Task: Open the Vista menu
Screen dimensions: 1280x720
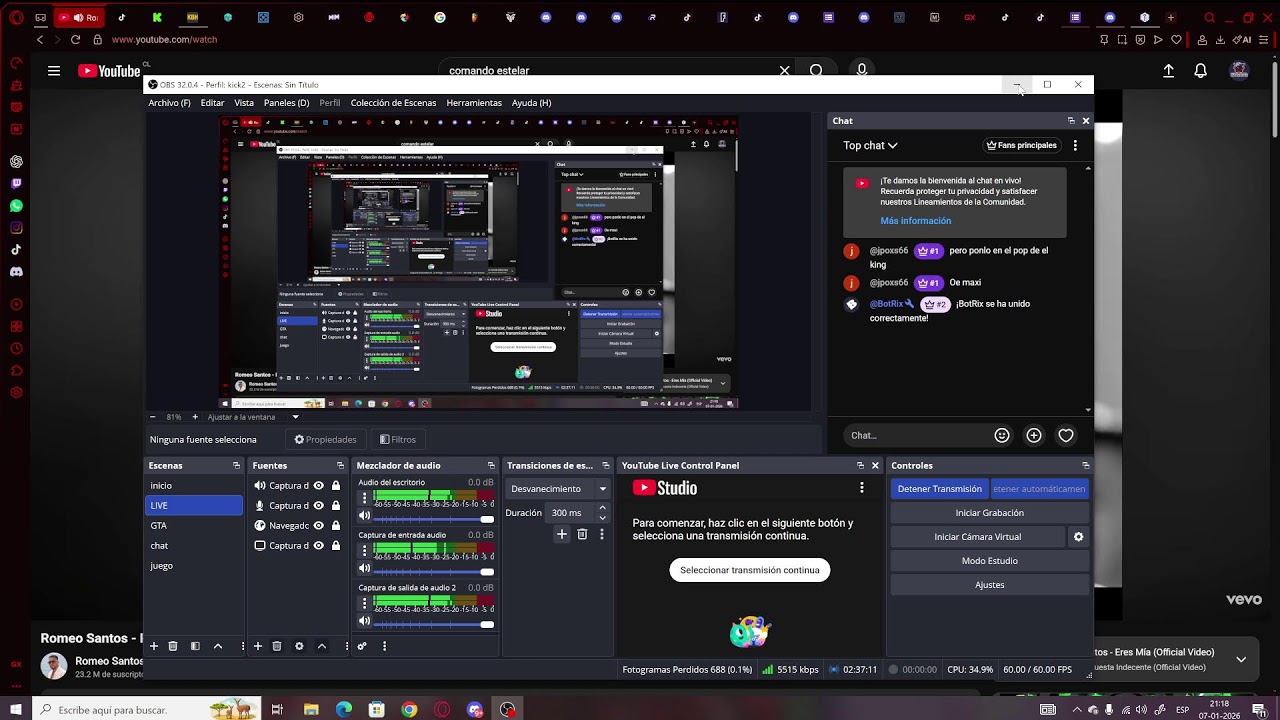Action: (244, 103)
